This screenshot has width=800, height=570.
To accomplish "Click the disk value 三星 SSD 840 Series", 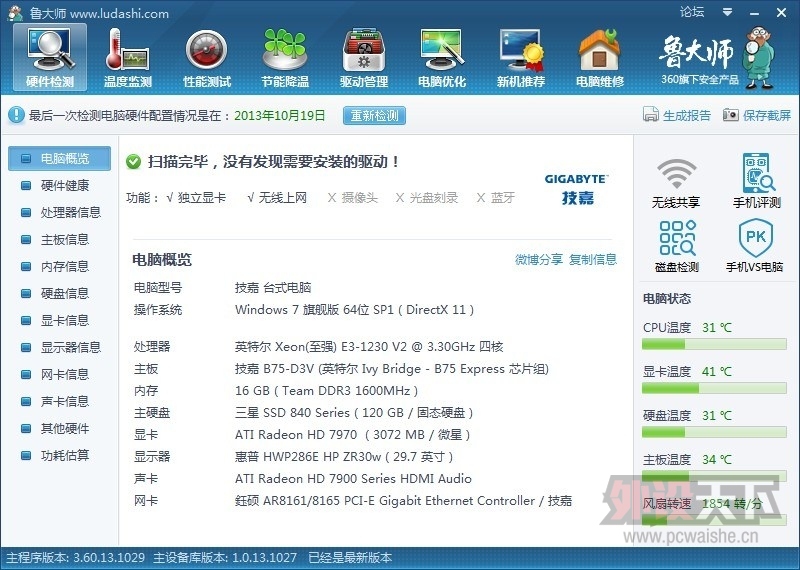I will tap(354, 412).
